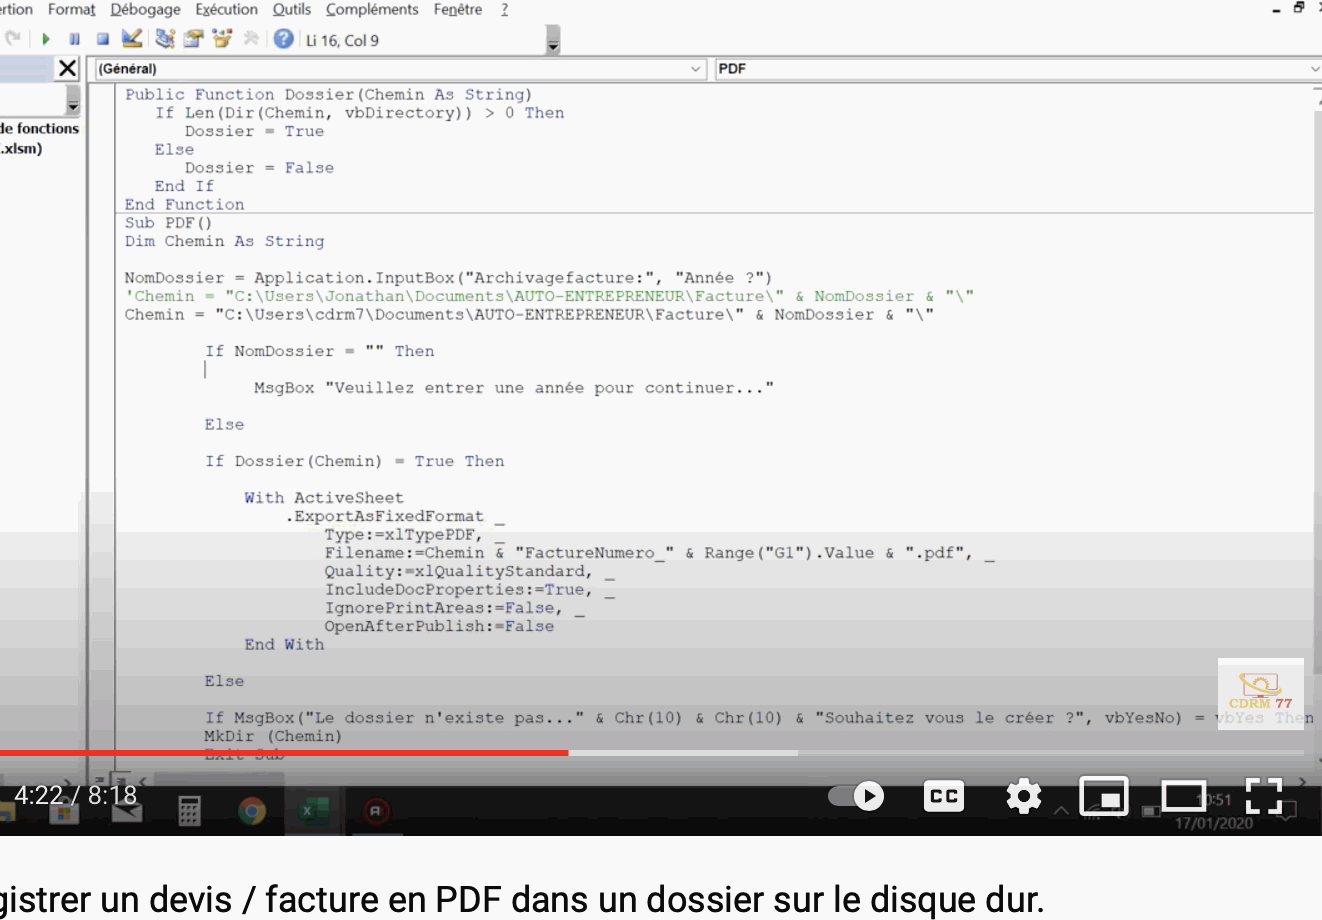The width and height of the screenshot is (1322, 920).
Task: Click the video title ending 'sur le disque dur.'
Action: (x=520, y=899)
